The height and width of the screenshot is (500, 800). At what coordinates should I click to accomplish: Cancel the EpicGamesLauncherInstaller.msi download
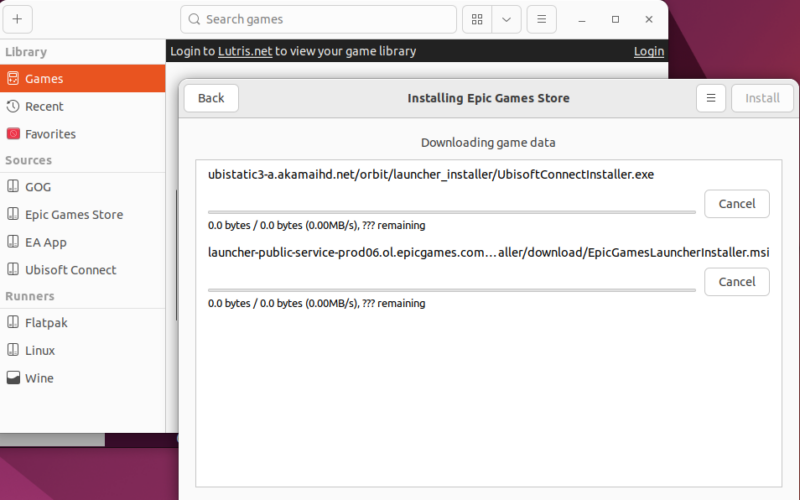pyautogui.click(x=737, y=282)
